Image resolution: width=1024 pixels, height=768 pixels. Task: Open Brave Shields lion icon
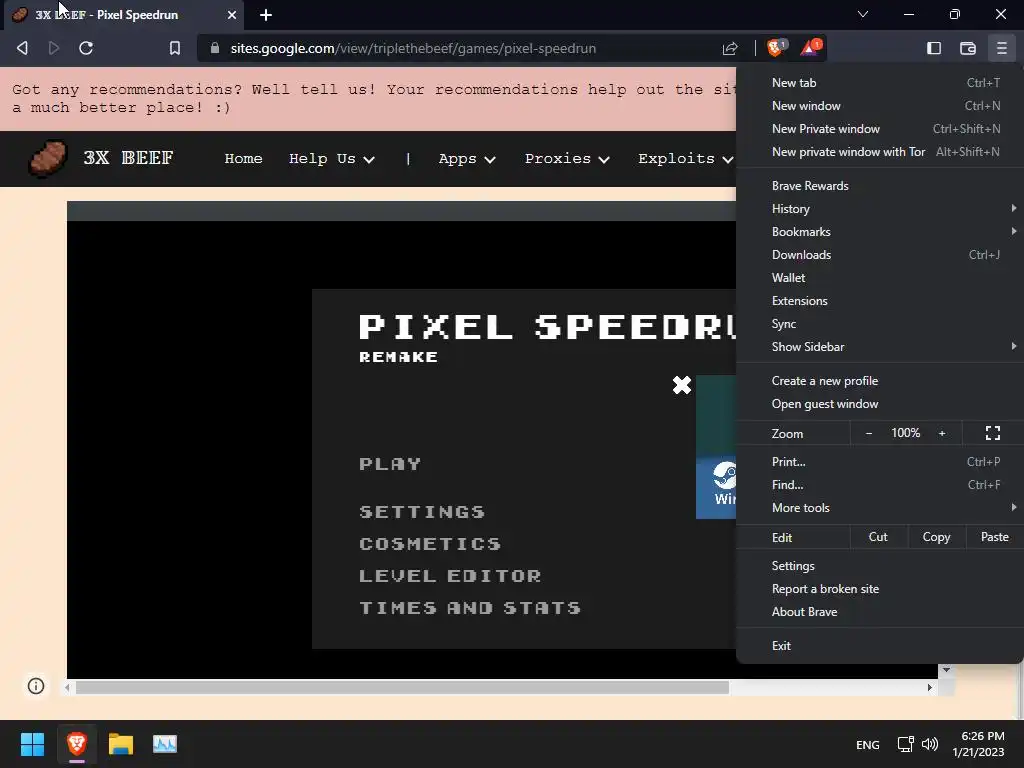pyautogui.click(x=776, y=47)
